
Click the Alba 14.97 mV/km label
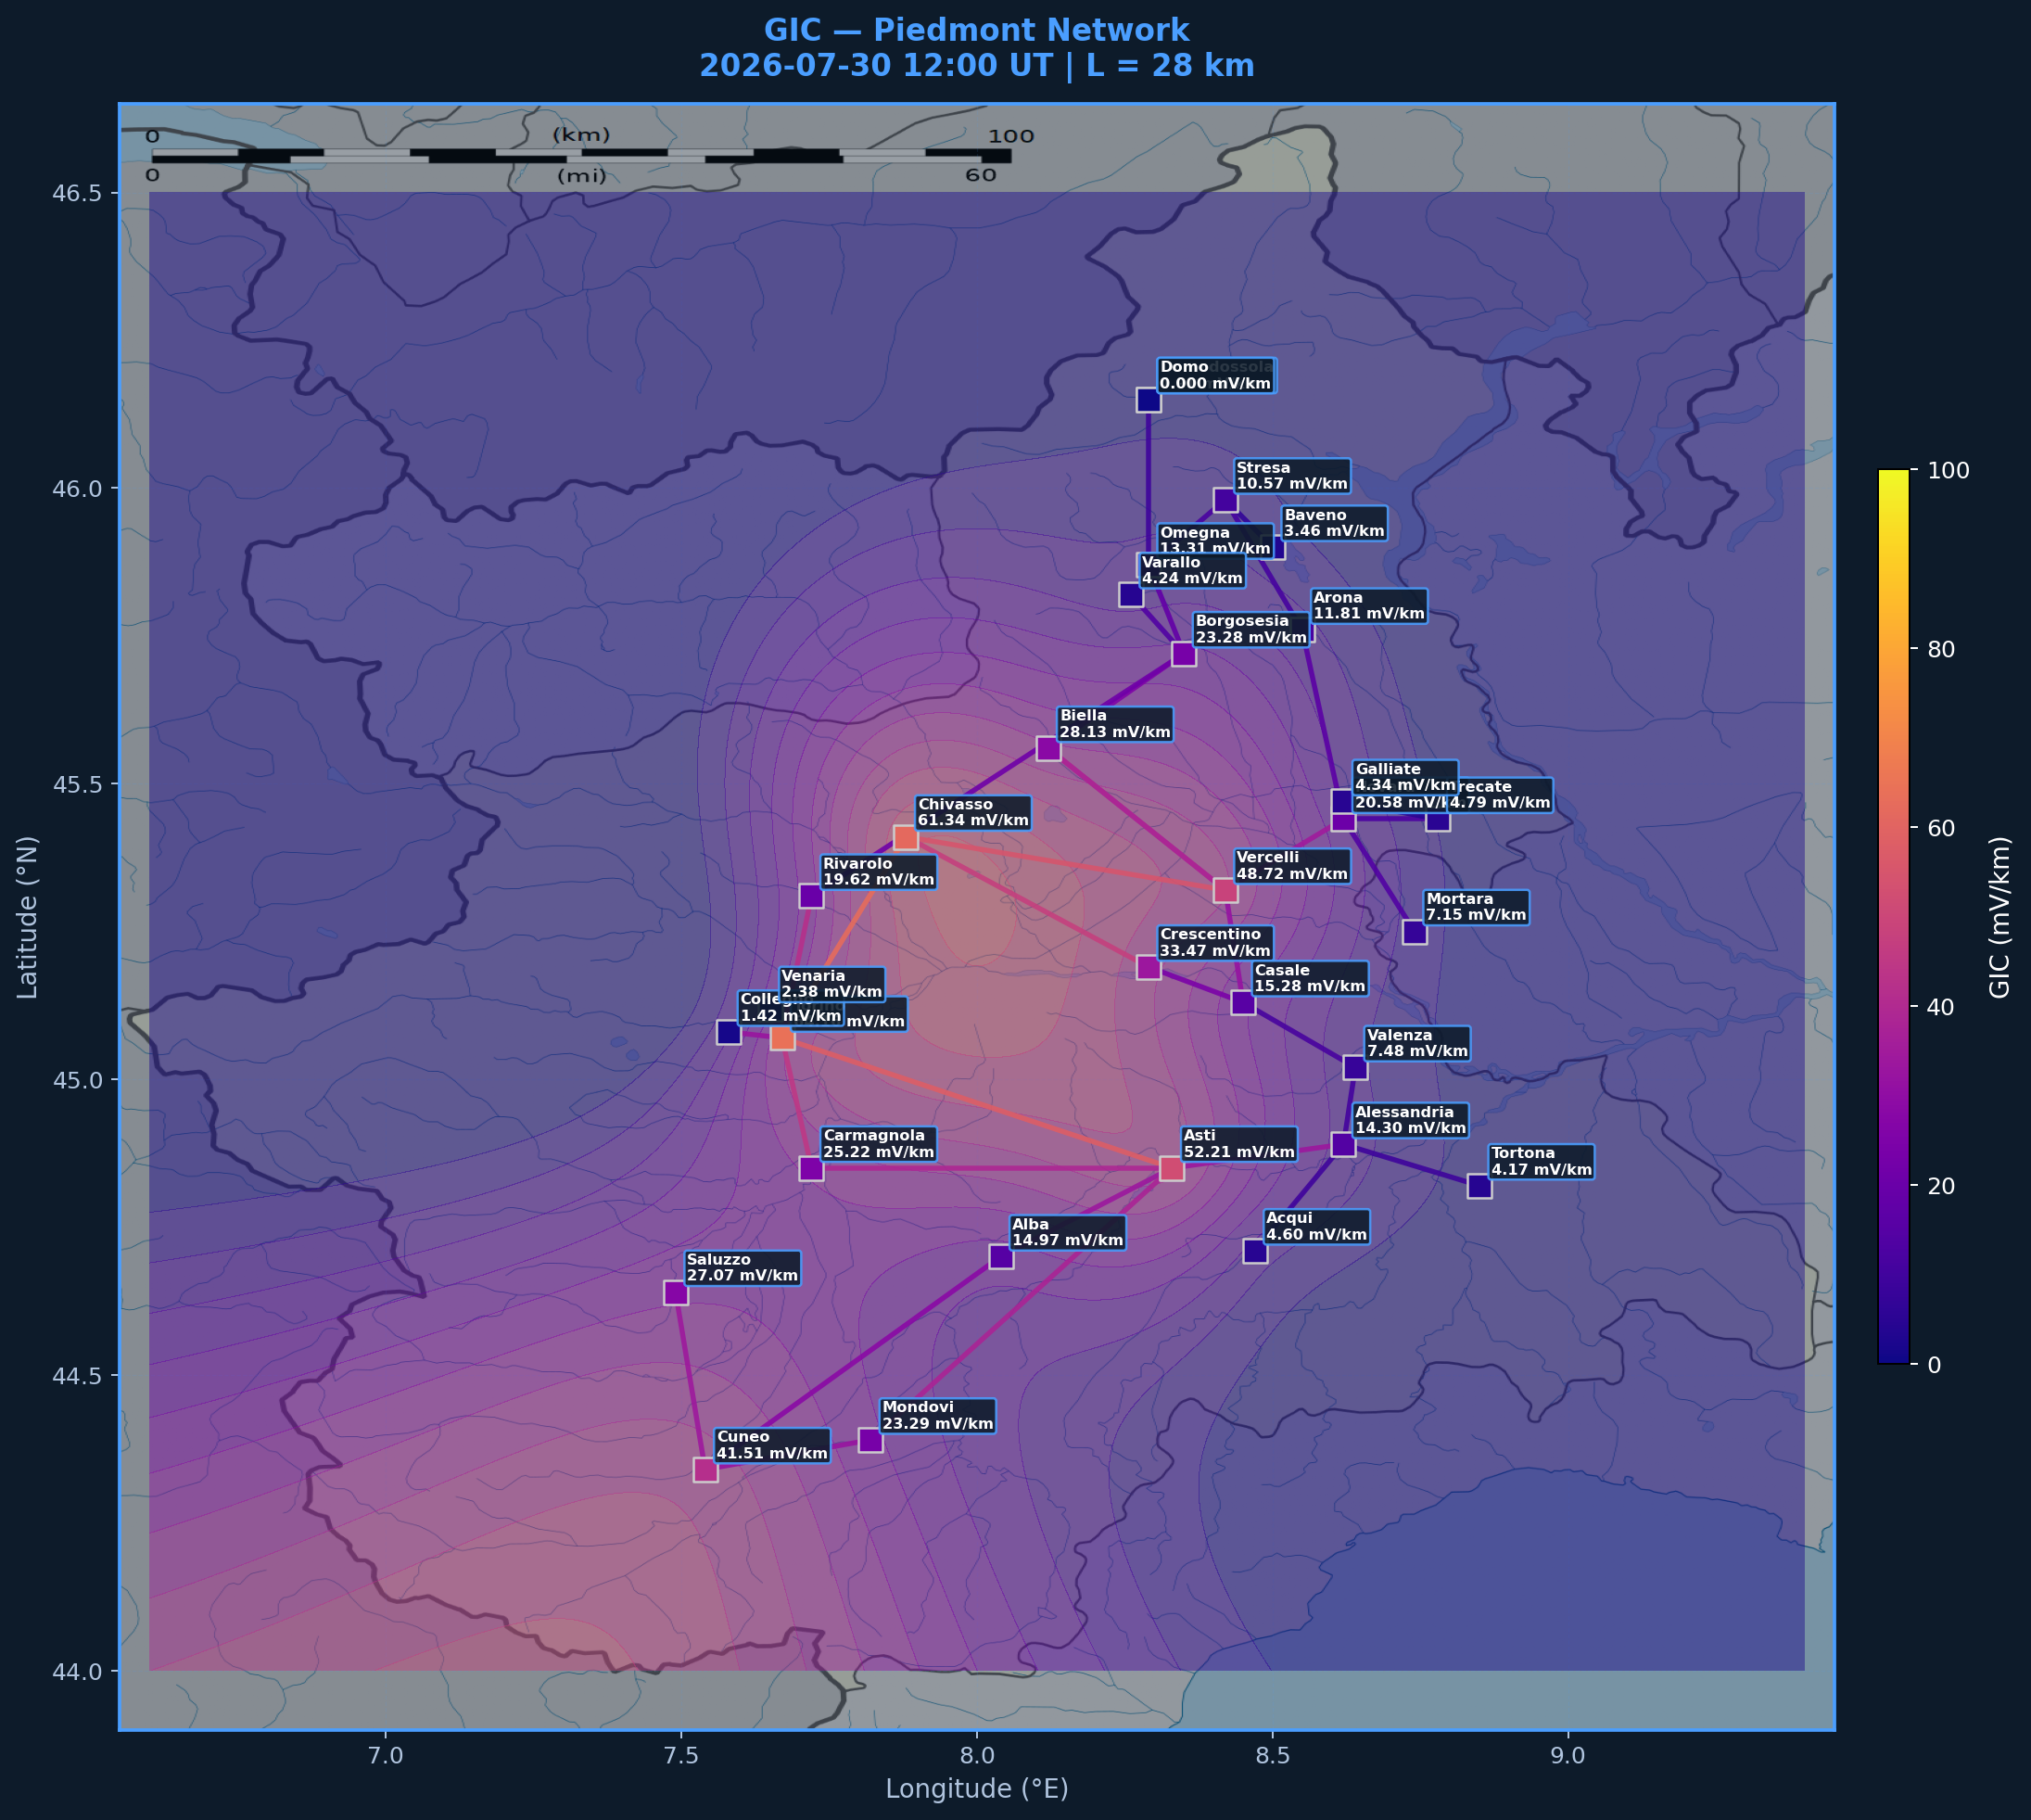(1068, 1233)
